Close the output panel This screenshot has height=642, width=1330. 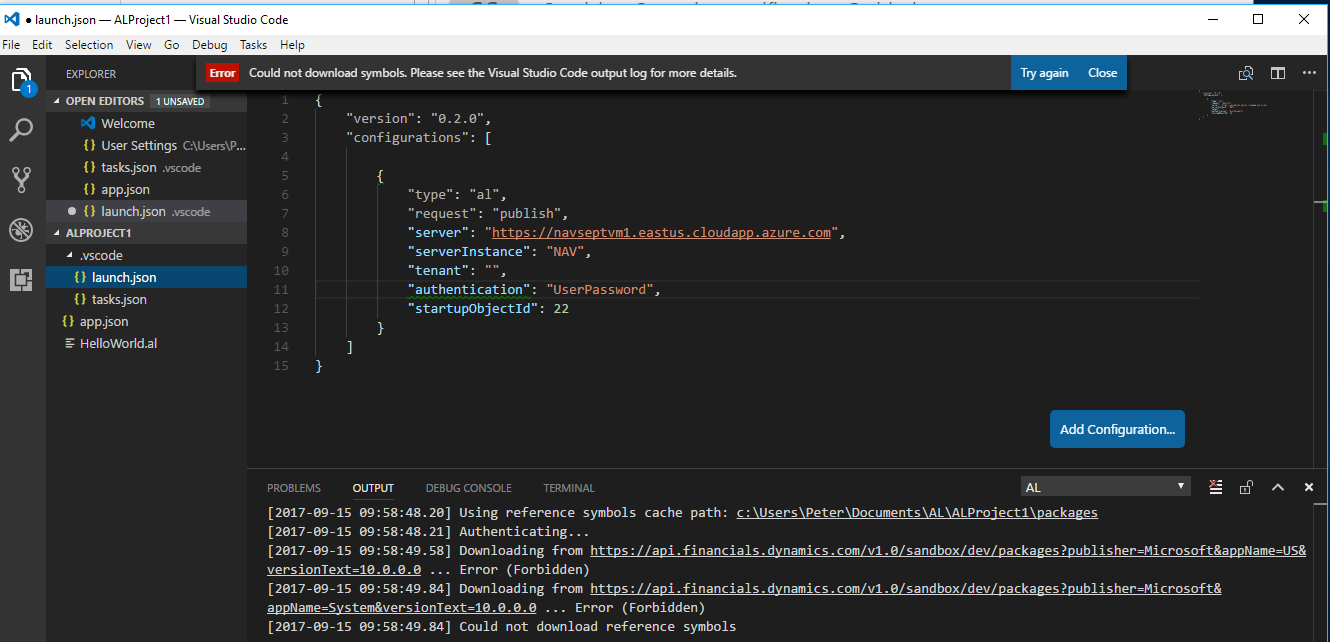(1308, 487)
